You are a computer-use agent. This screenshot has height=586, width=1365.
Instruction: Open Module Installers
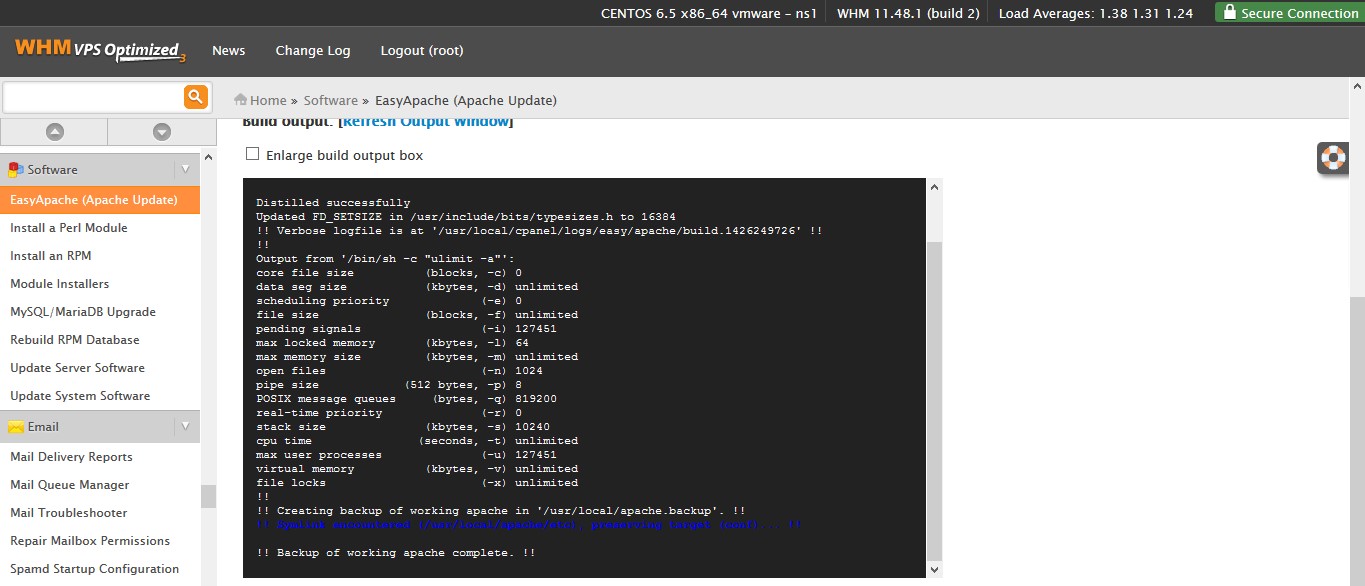pyautogui.click(x=60, y=284)
